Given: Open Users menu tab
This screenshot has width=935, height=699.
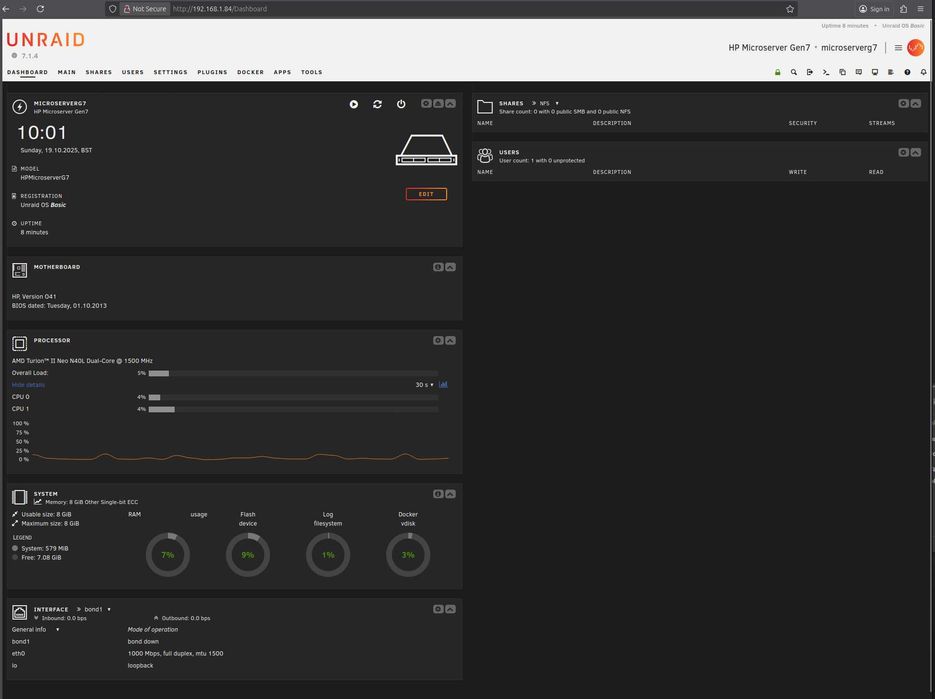Looking at the screenshot, I should (x=132, y=72).
